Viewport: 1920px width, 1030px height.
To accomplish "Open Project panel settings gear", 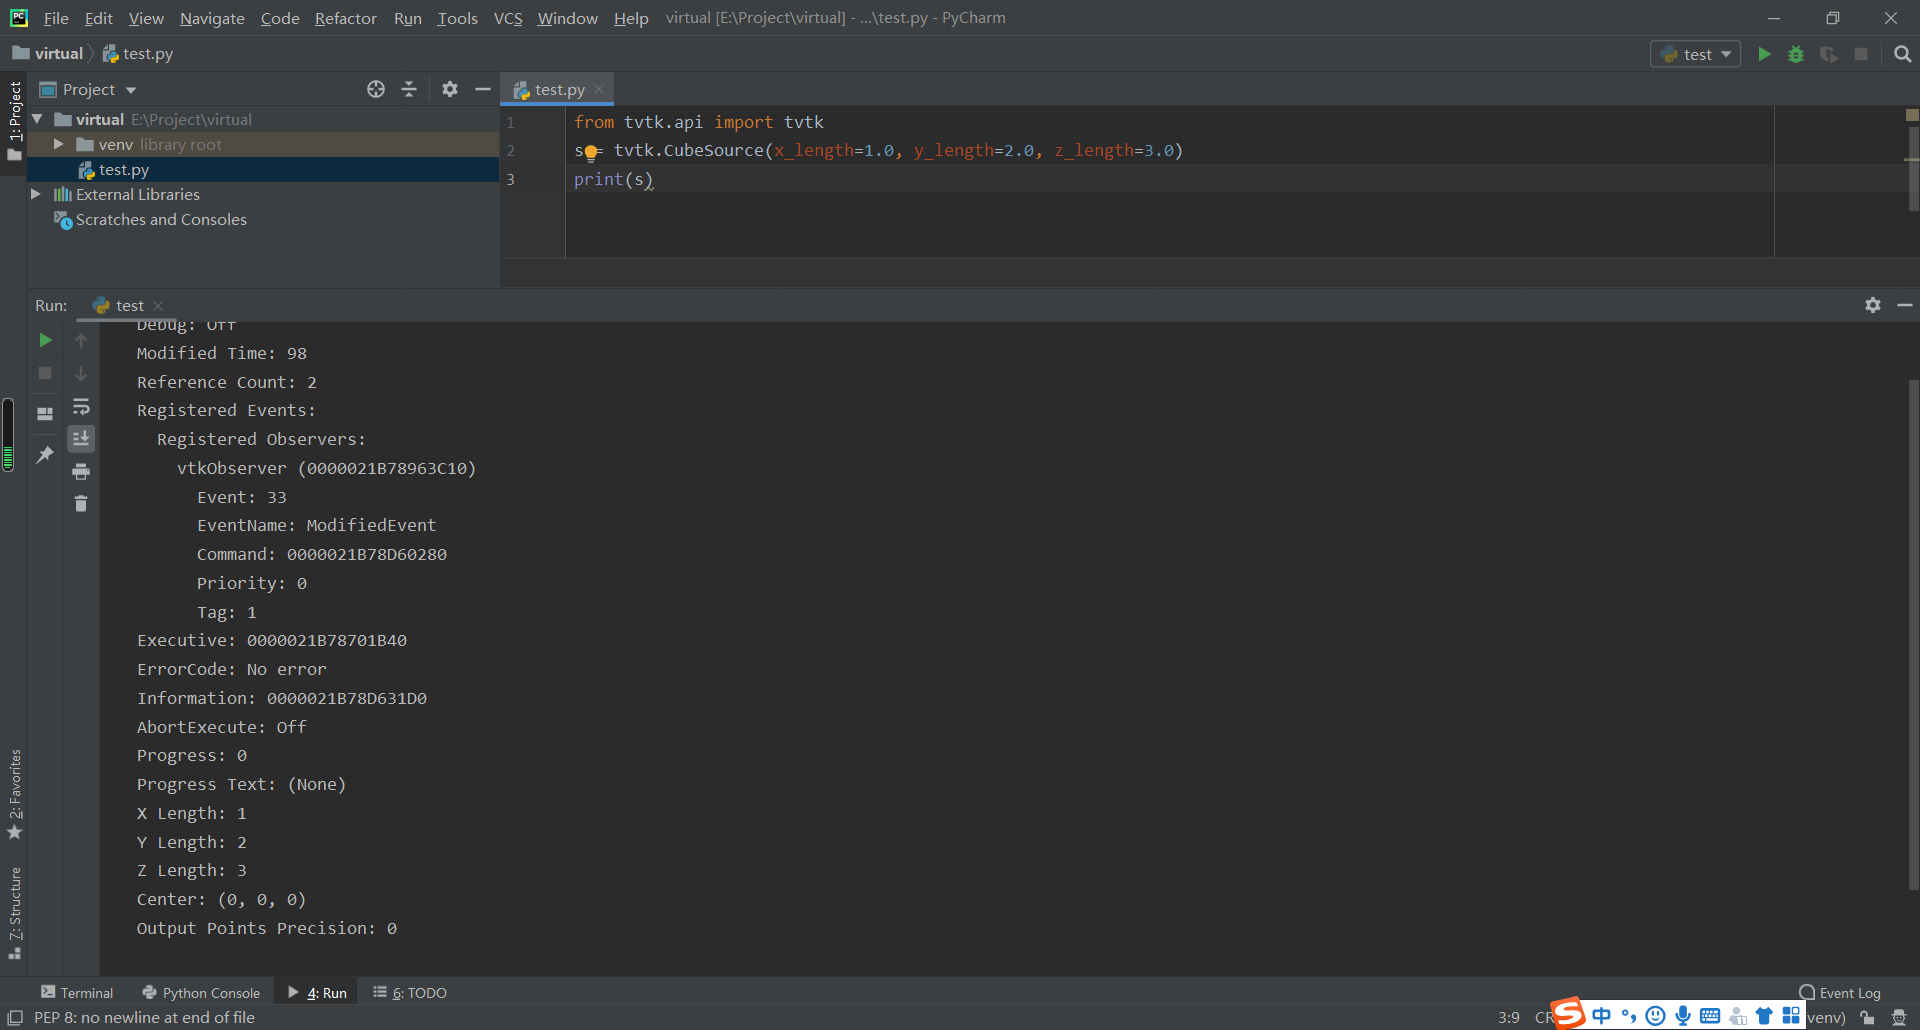I will (450, 89).
